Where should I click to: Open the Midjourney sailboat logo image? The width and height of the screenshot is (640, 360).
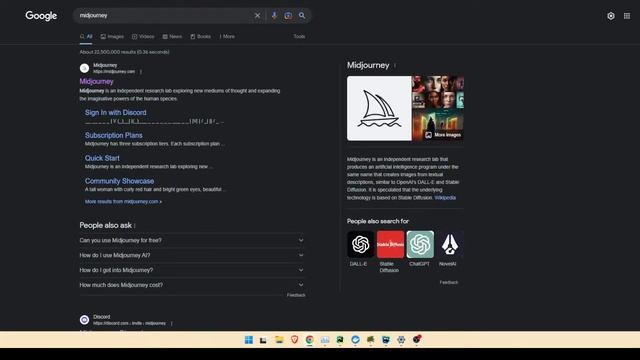tap(379, 109)
